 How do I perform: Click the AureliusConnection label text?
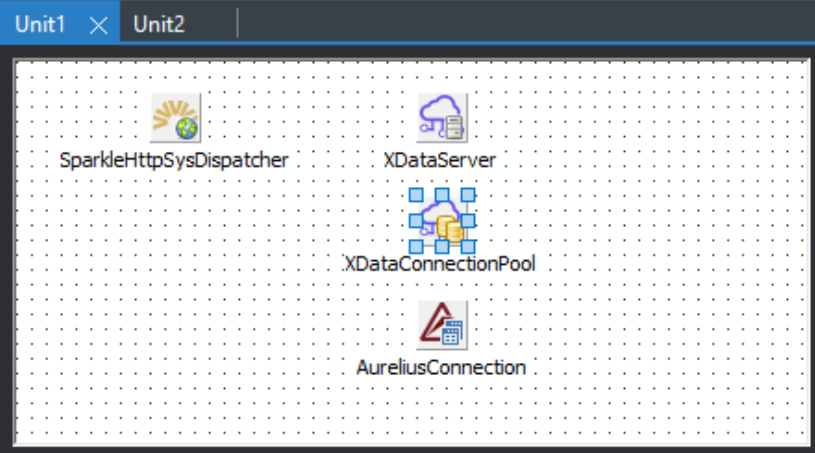point(441,368)
